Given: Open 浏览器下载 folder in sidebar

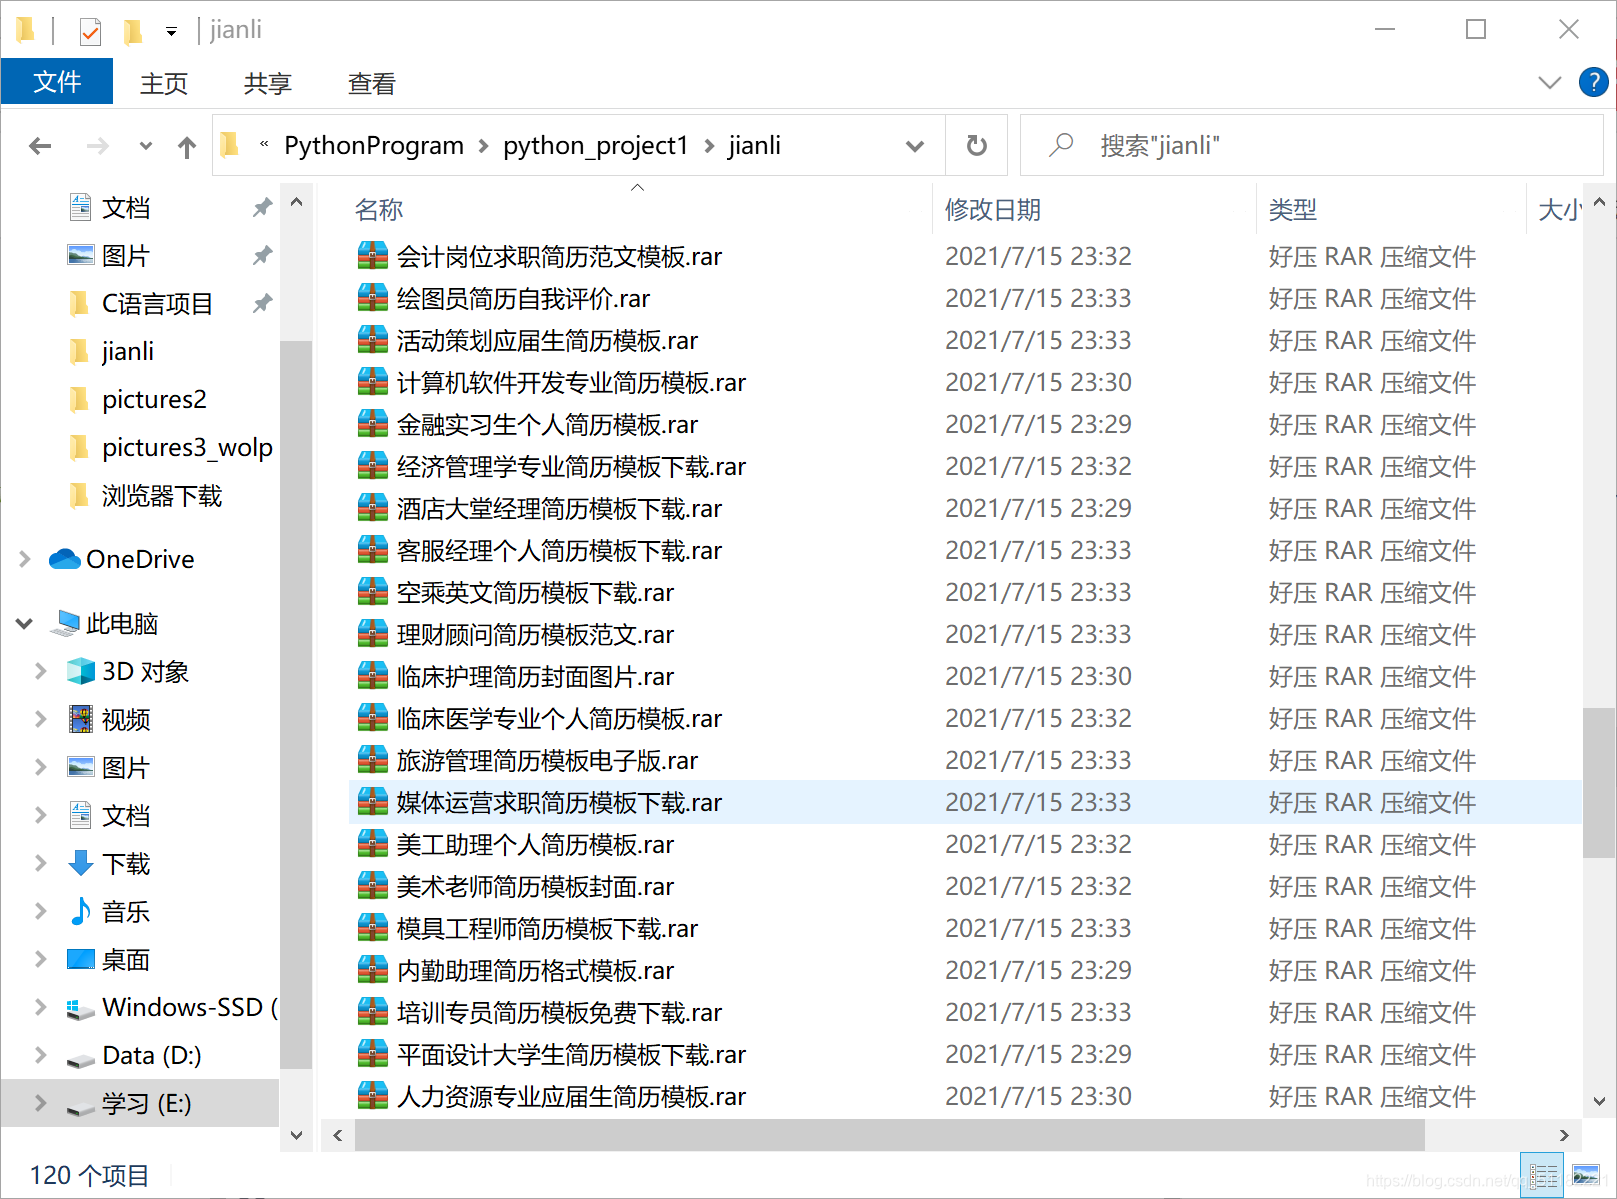Looking at the screenshot, I should (161, 496).
